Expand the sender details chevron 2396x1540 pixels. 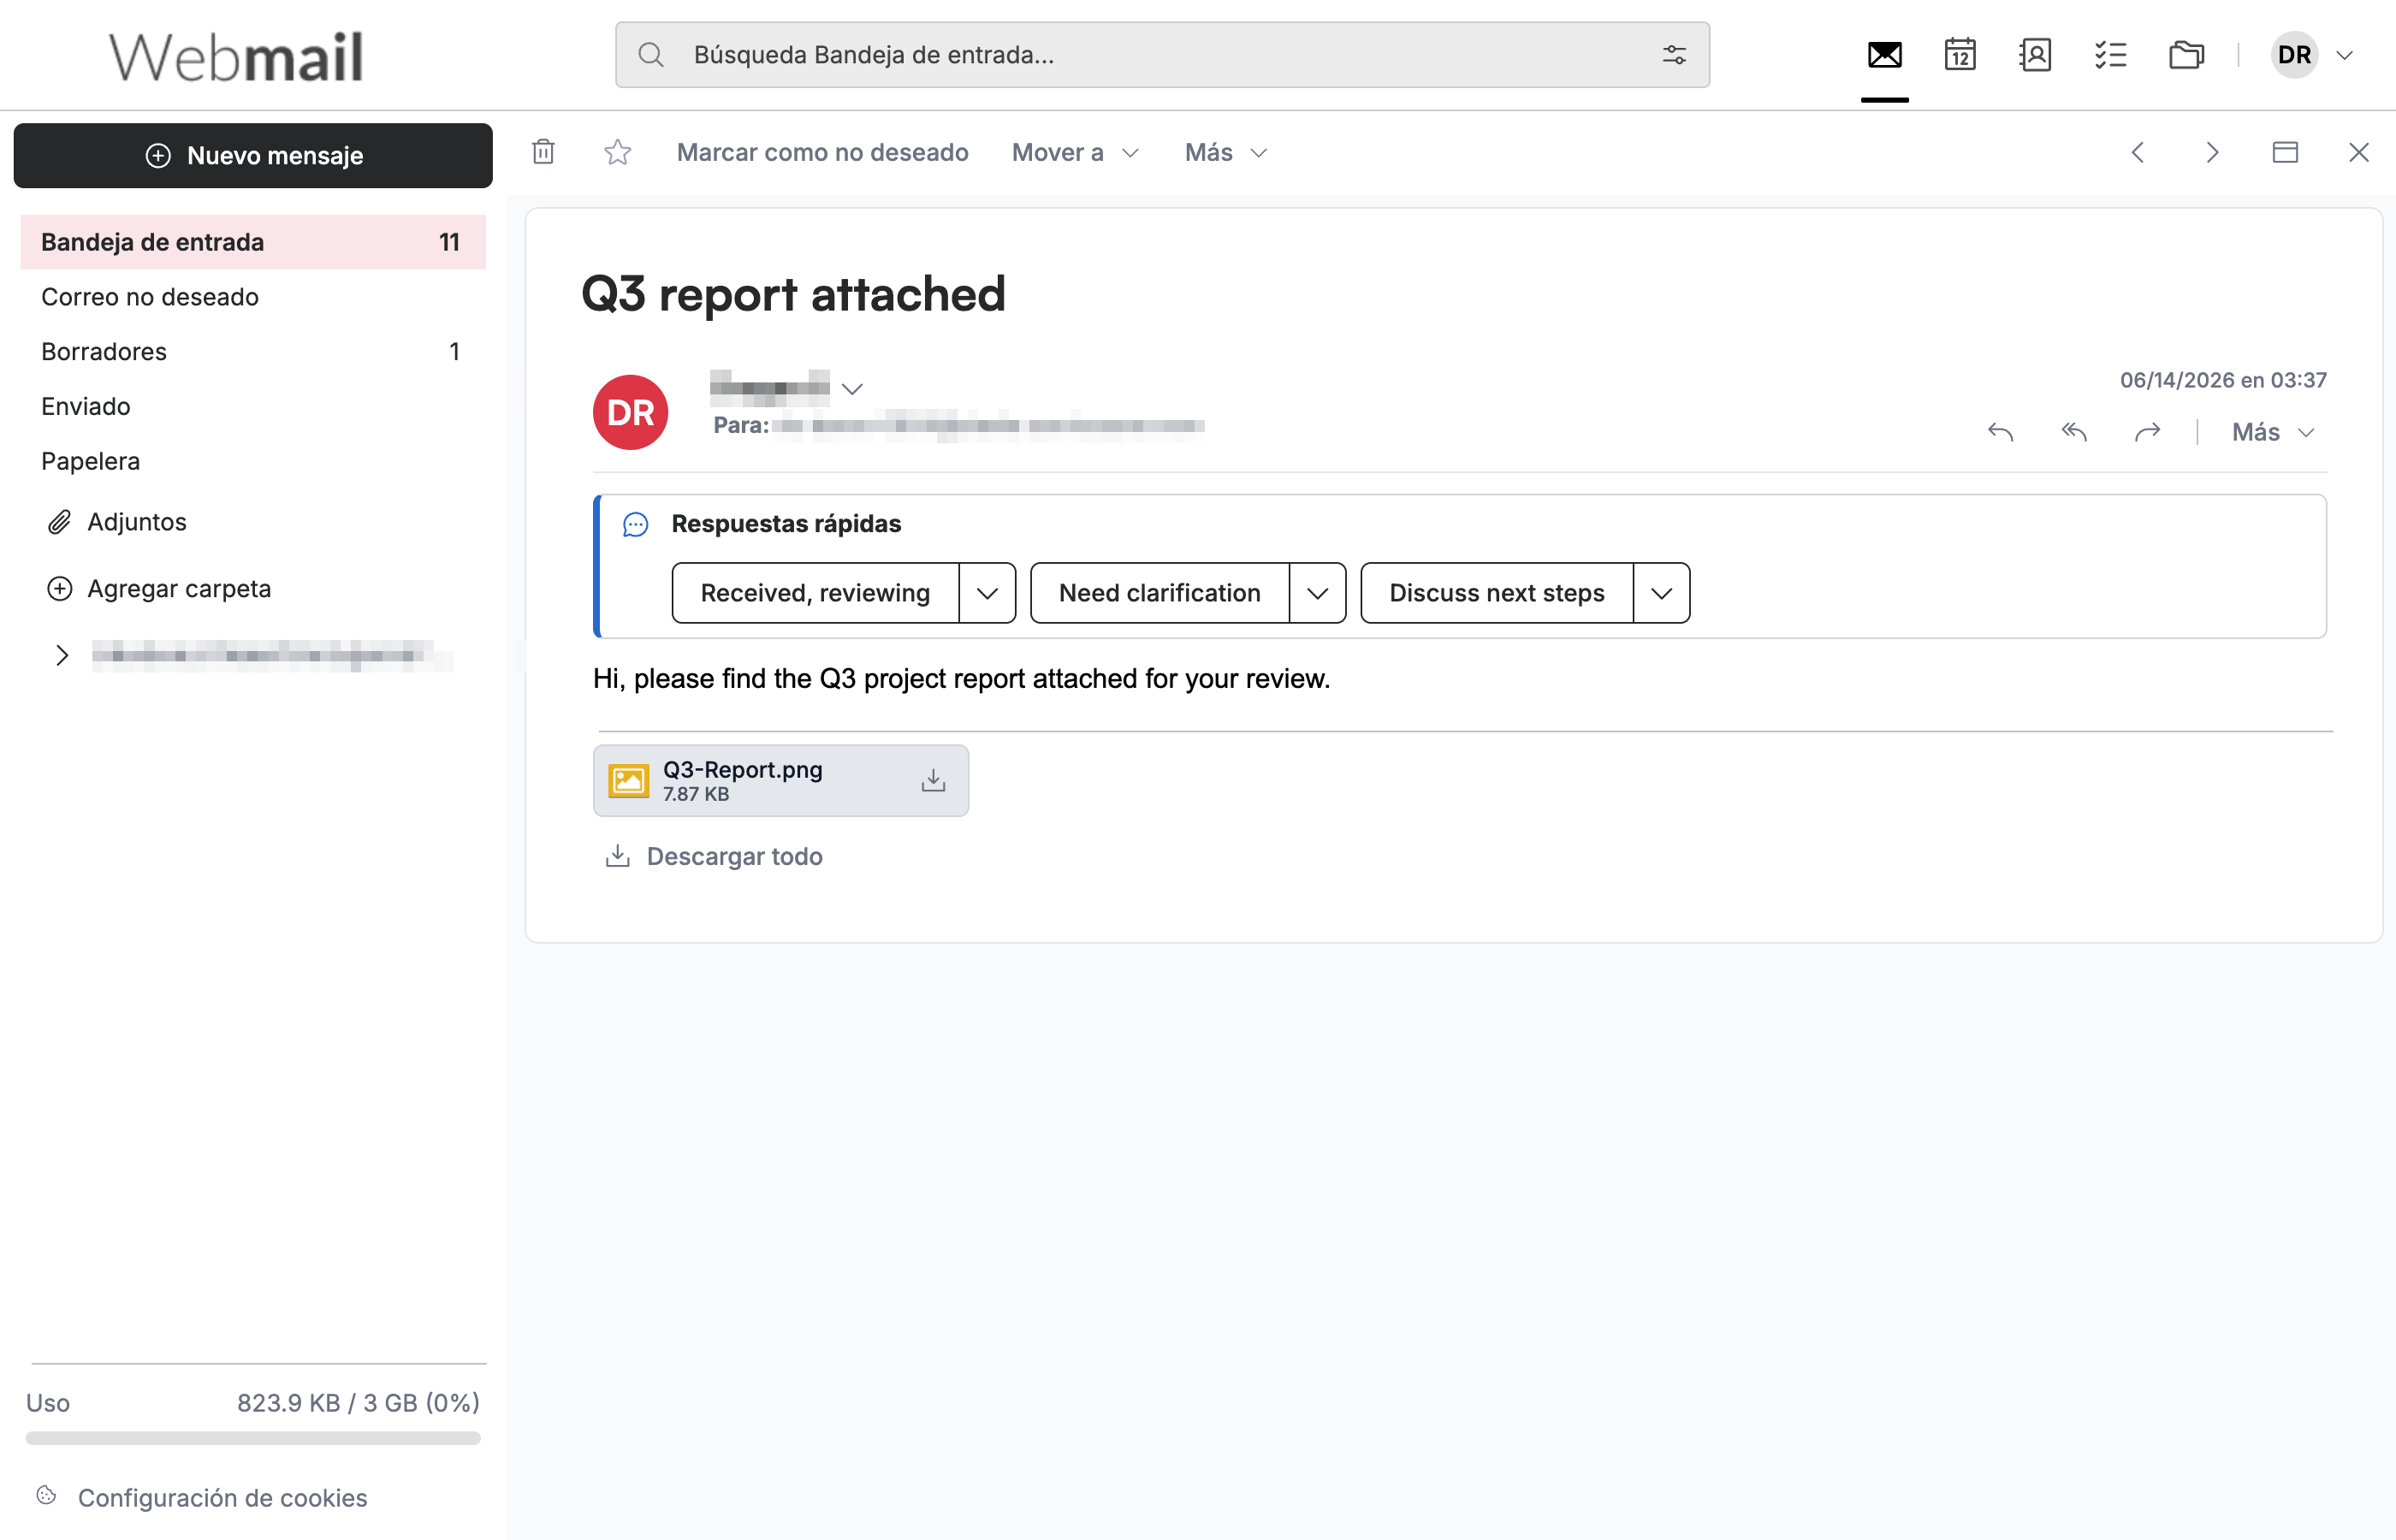[x=852, y=389]
